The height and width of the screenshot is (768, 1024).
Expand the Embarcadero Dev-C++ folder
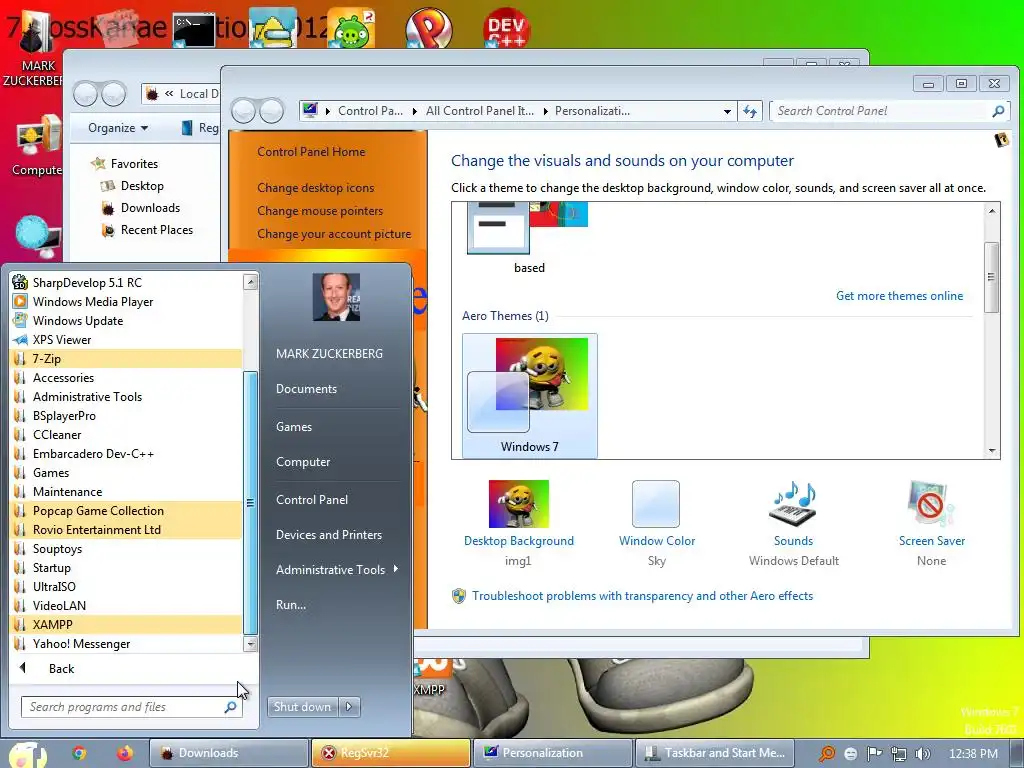pyautogui.click(x=127, y=453)
